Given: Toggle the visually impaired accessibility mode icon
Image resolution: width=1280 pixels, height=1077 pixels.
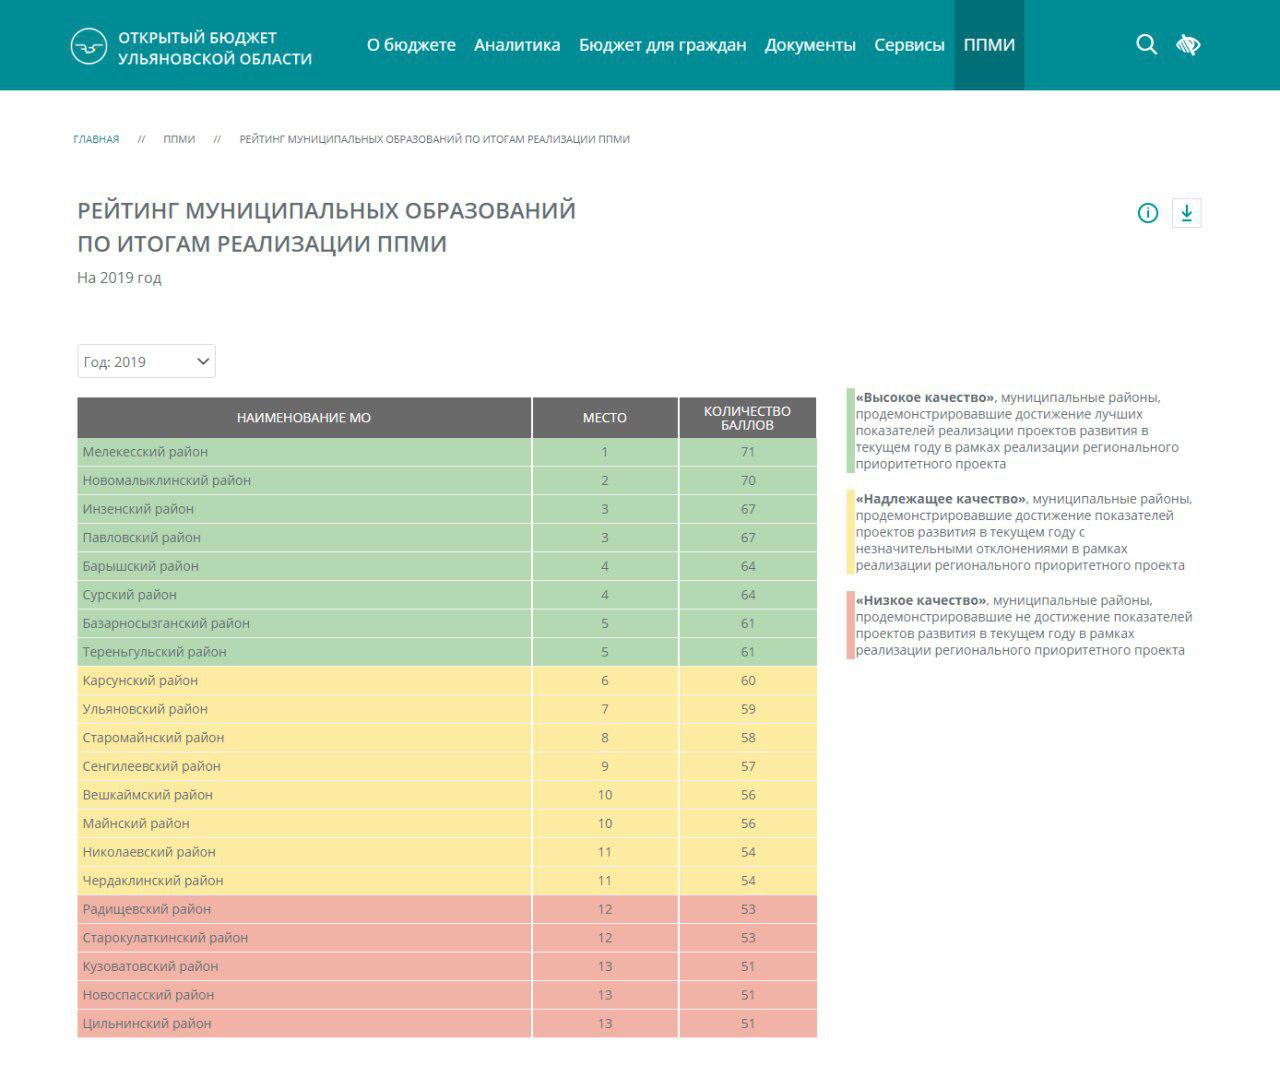Looking at the screenshot, I should coord(1188,44).
